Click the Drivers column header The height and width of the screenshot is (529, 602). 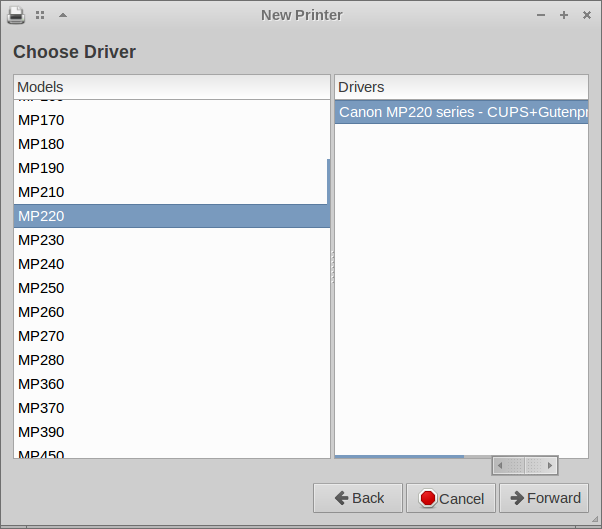tap(461, 87)
